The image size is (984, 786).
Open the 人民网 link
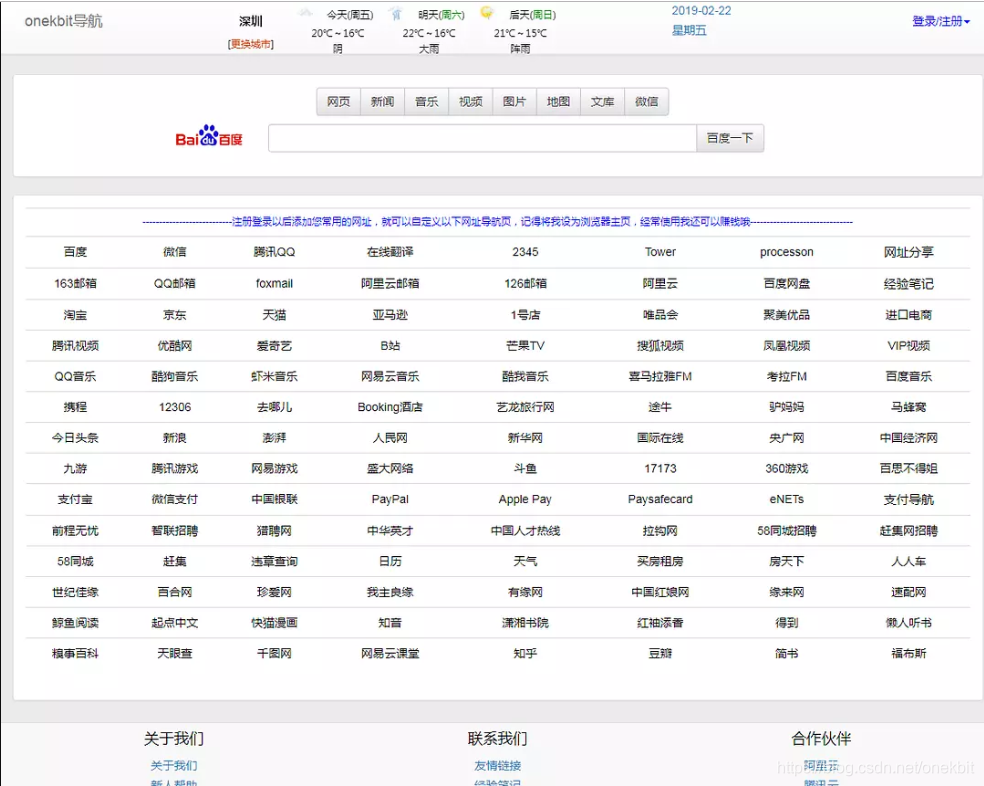[390, 438]
